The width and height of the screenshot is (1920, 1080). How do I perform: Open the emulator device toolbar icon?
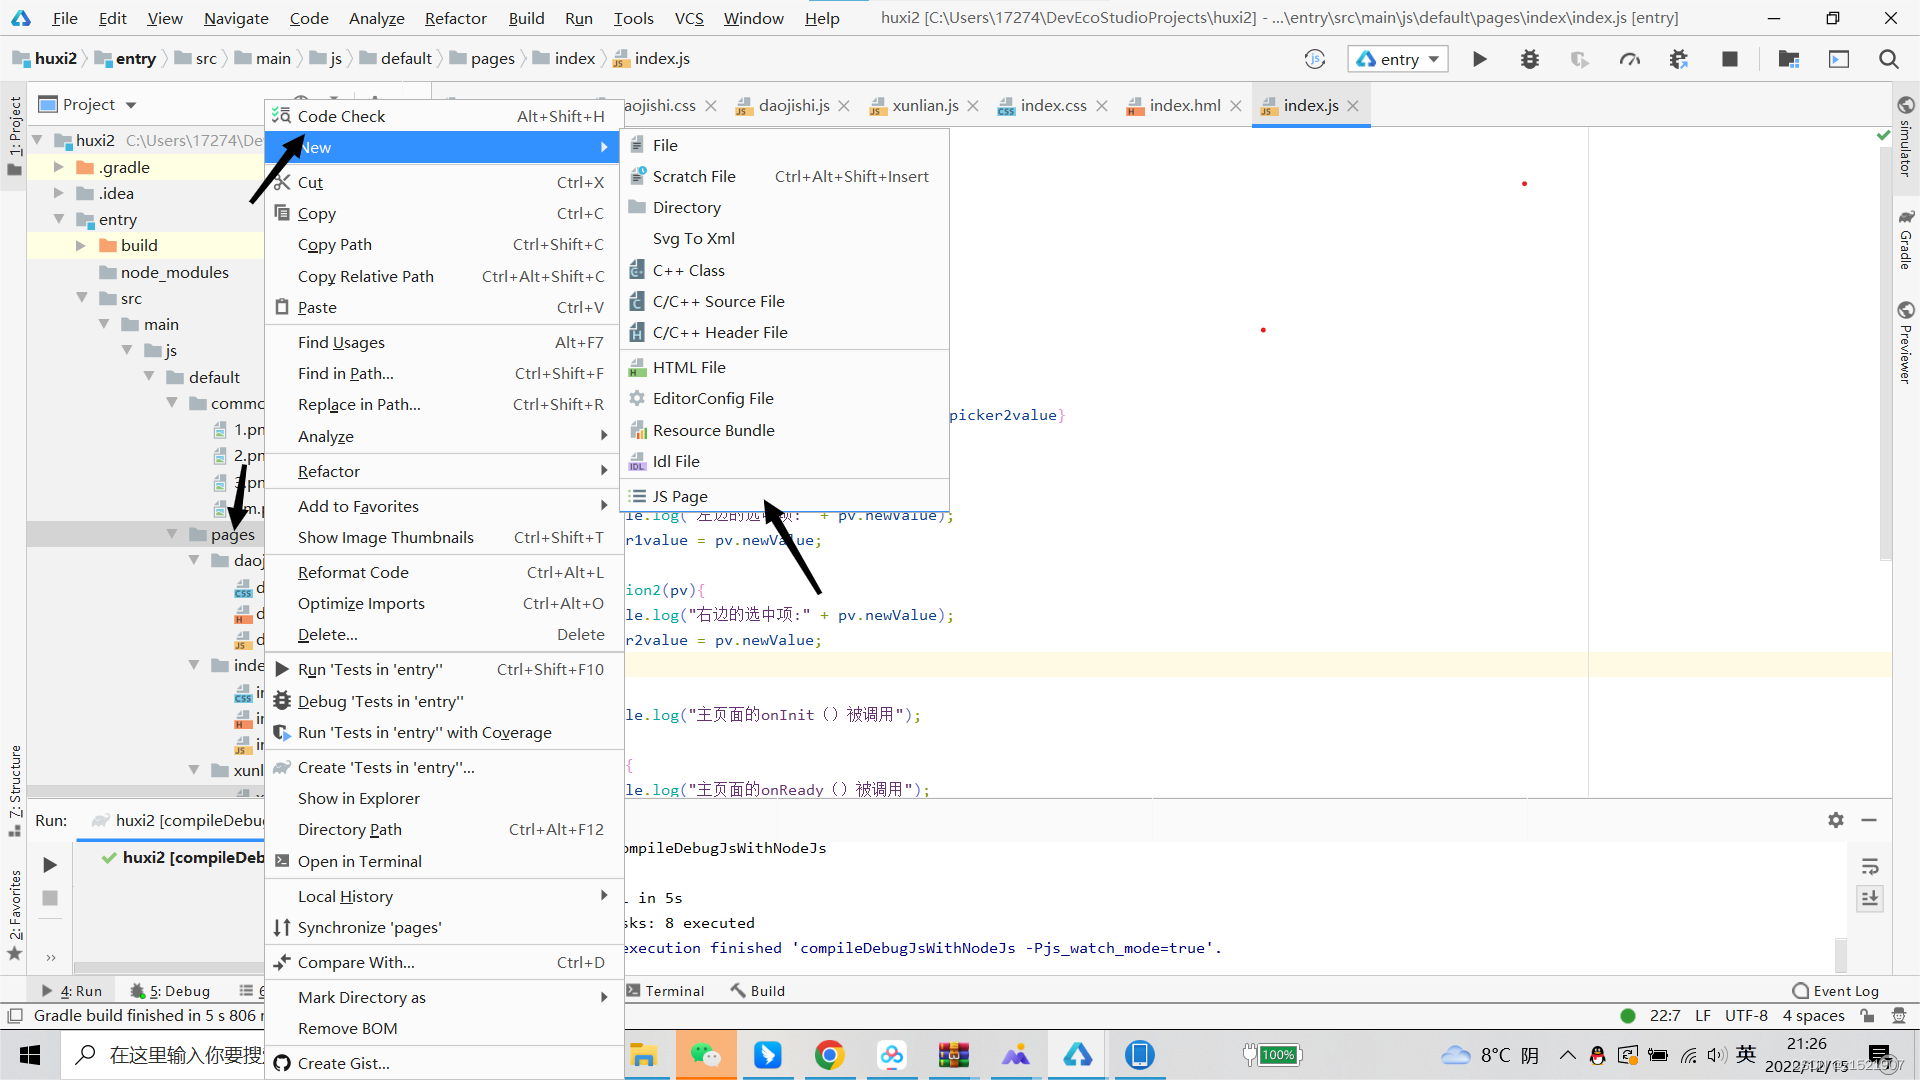coord(1838,59)
